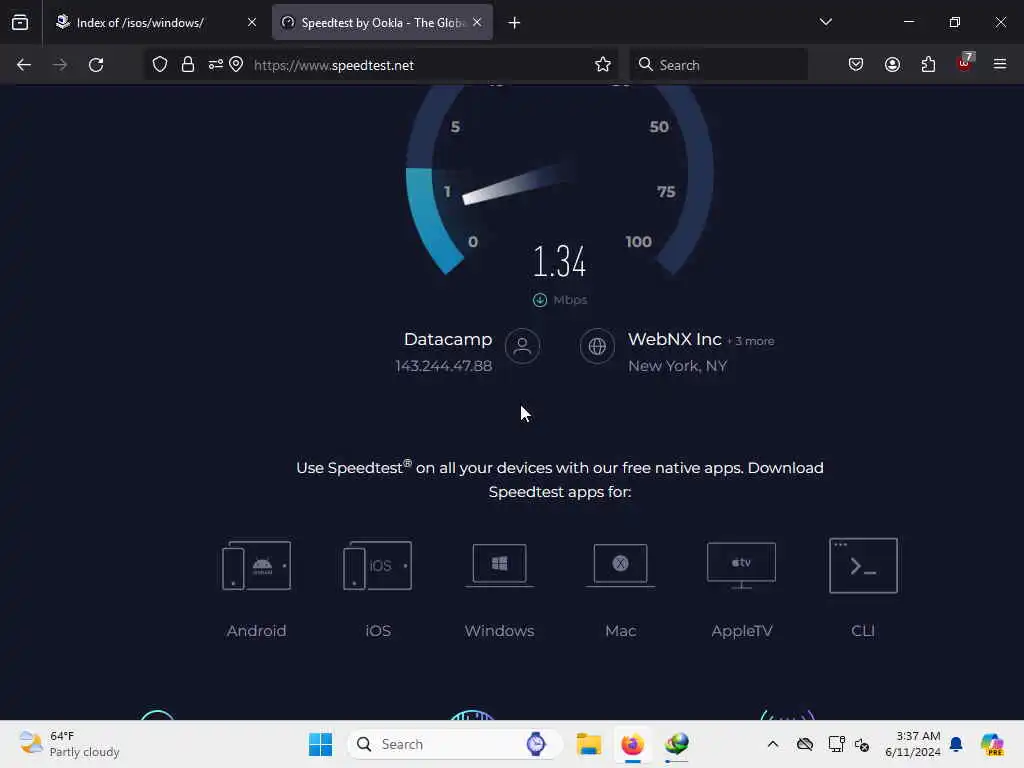1024x768 pixels.
Task: Open tracking protection shield icon
Action: pos(160,65)
